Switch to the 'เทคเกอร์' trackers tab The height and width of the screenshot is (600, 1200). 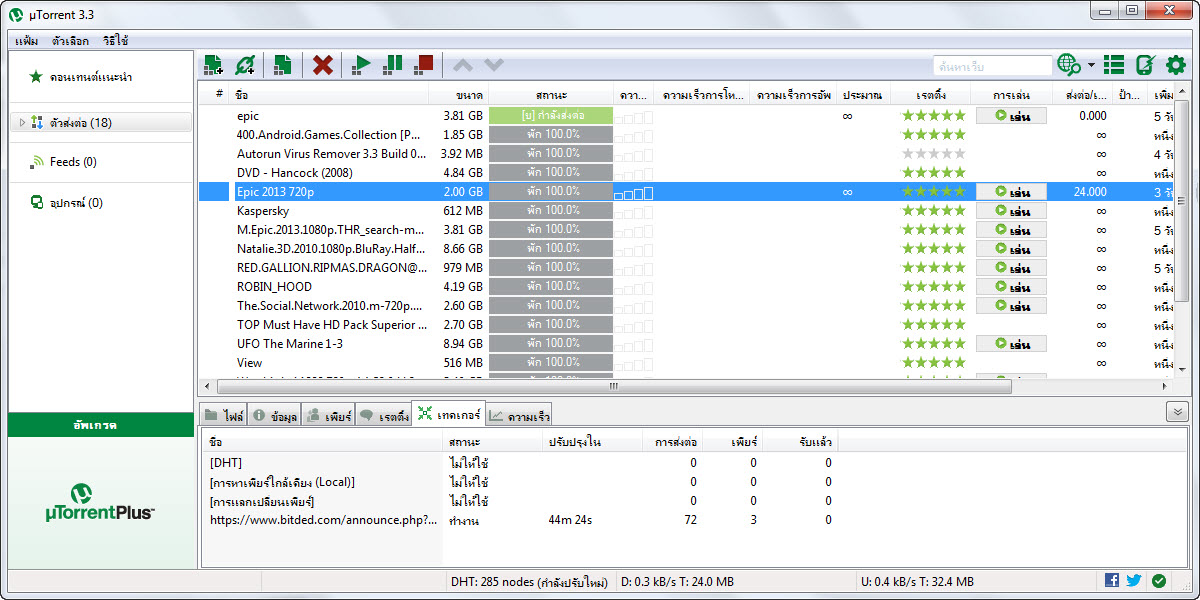pos(448,413)
